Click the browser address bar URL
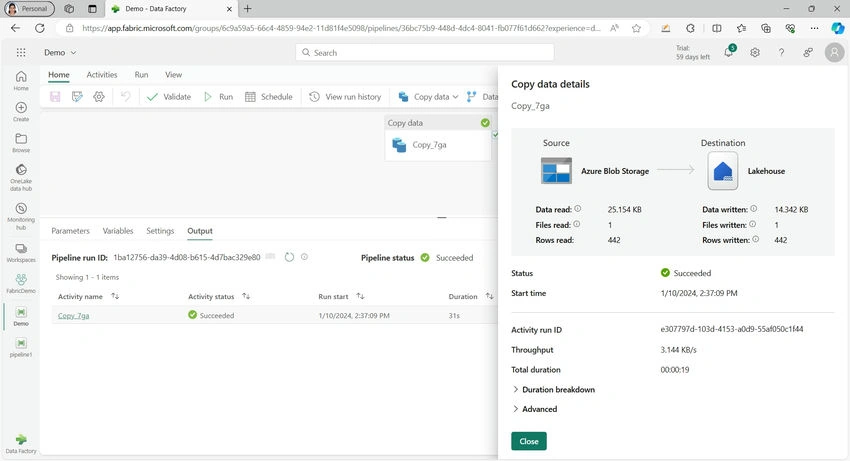This screenshot has height=461, width=850. [342, 28]
